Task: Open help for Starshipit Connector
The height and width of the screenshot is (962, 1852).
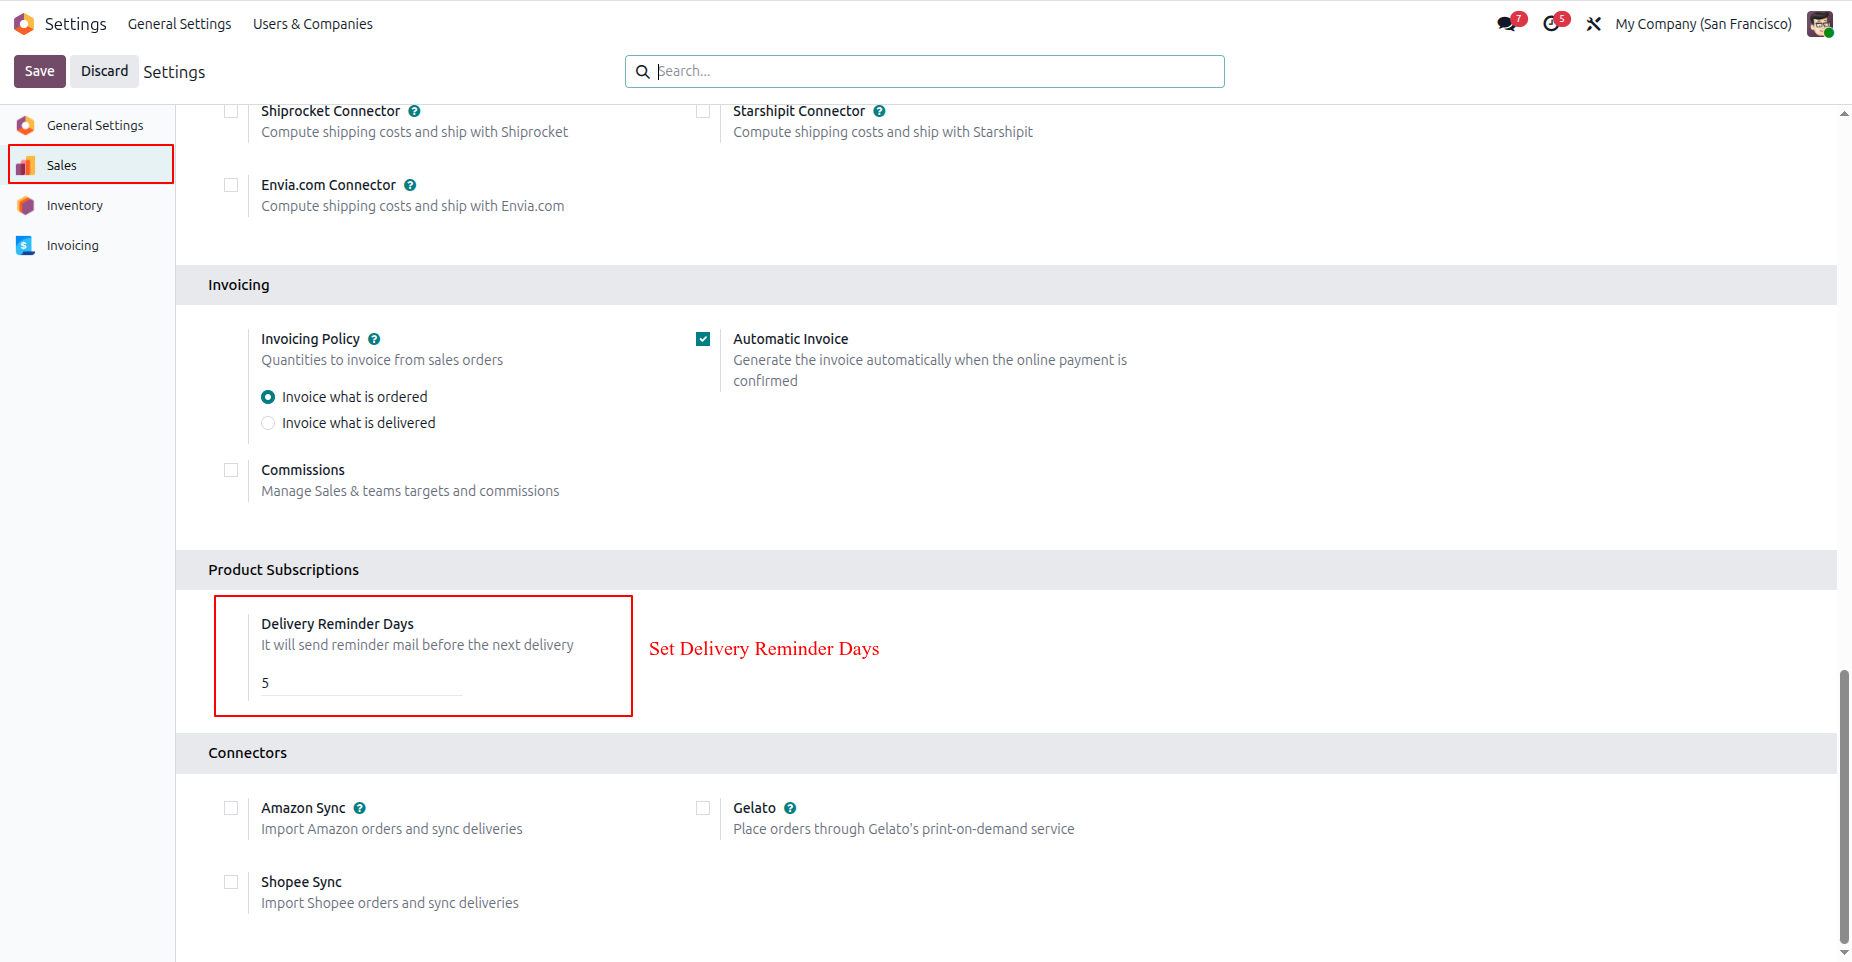Action: [879, 111]
